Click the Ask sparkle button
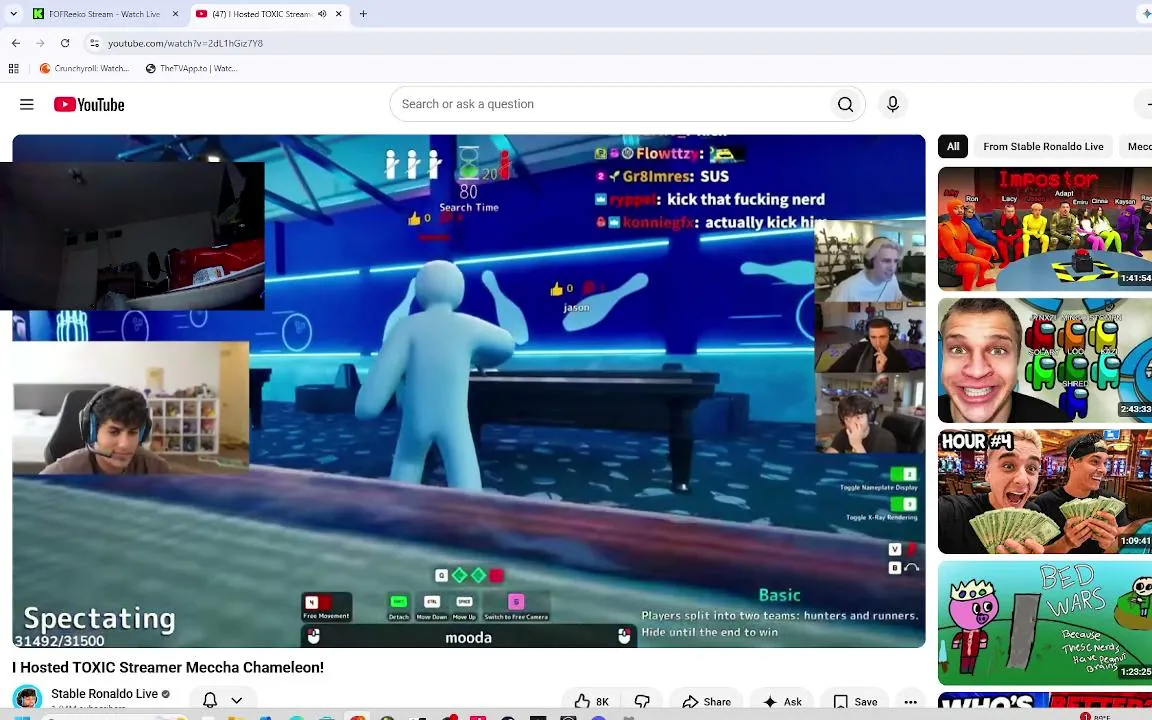The width and height of the screenshot is (1152, 720). coord(783,702)
